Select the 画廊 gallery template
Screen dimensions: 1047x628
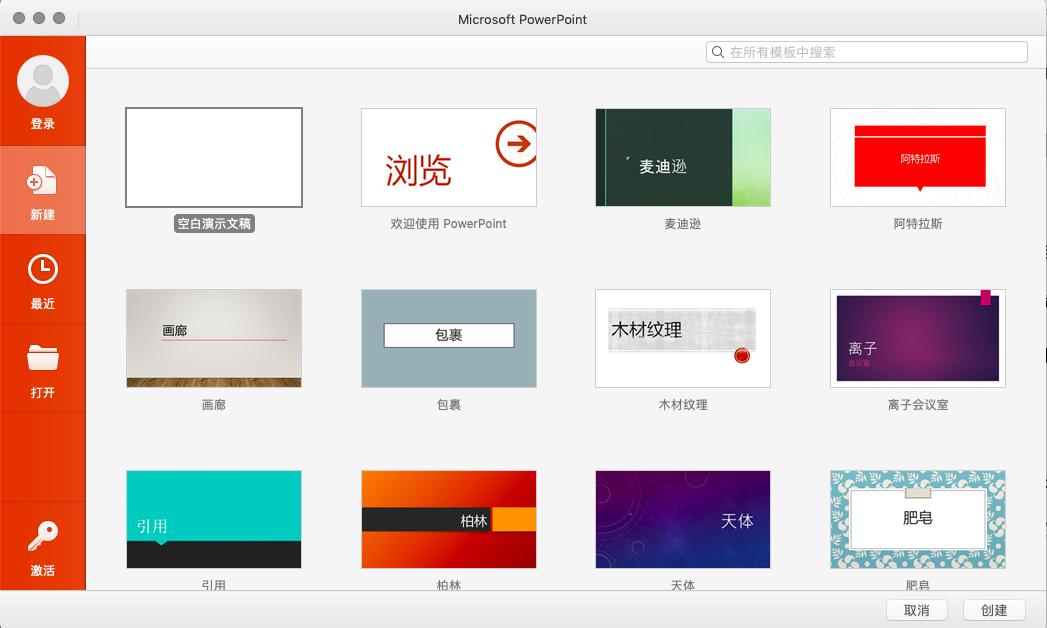(213, 338)
